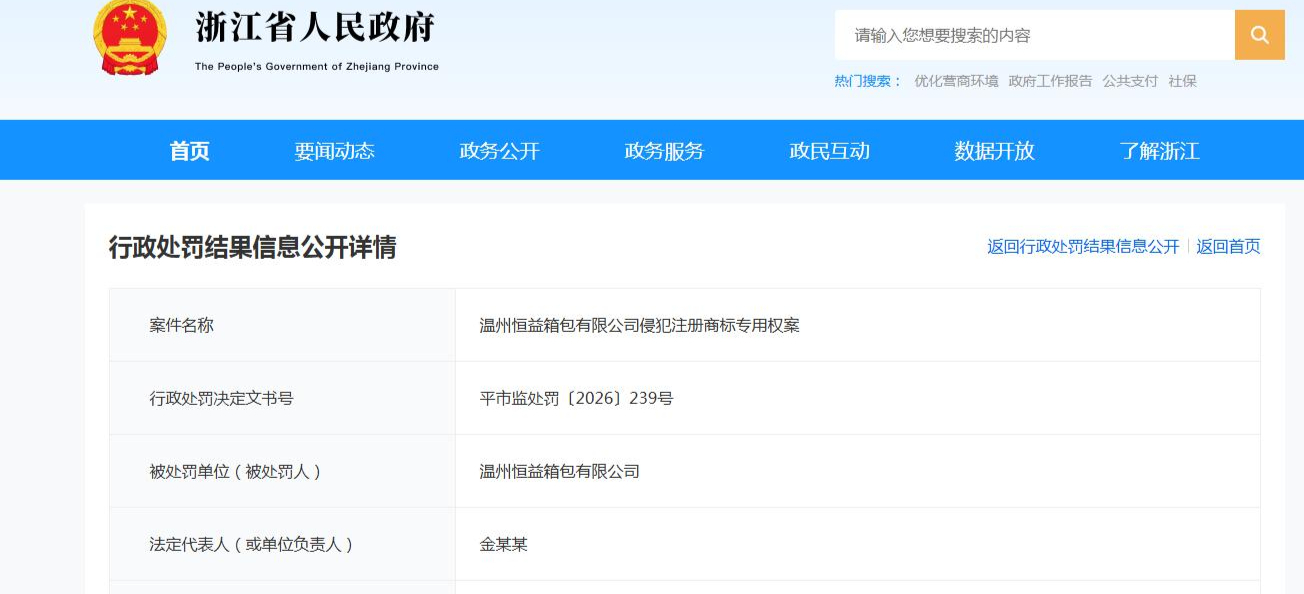The height and width of the screenshot is (594, 1304).
Task: Open the 政务服务 navigation tab
Action: tap(664, 151)
